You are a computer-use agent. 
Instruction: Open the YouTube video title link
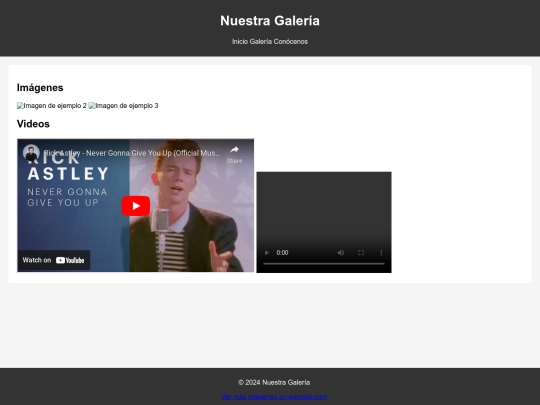click(x=132, y=153)
